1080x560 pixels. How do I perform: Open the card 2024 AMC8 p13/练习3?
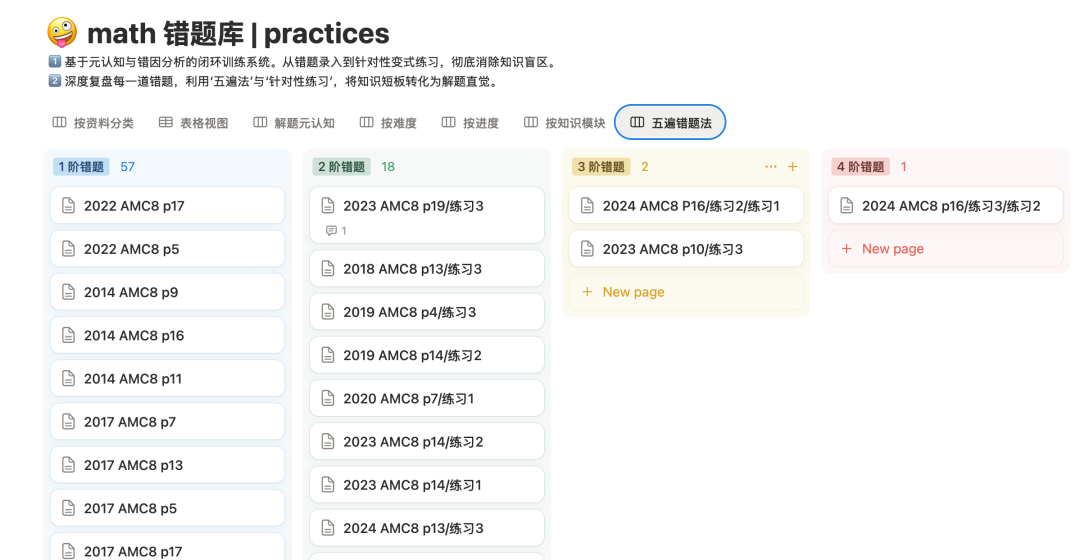(x=427, y=528)
